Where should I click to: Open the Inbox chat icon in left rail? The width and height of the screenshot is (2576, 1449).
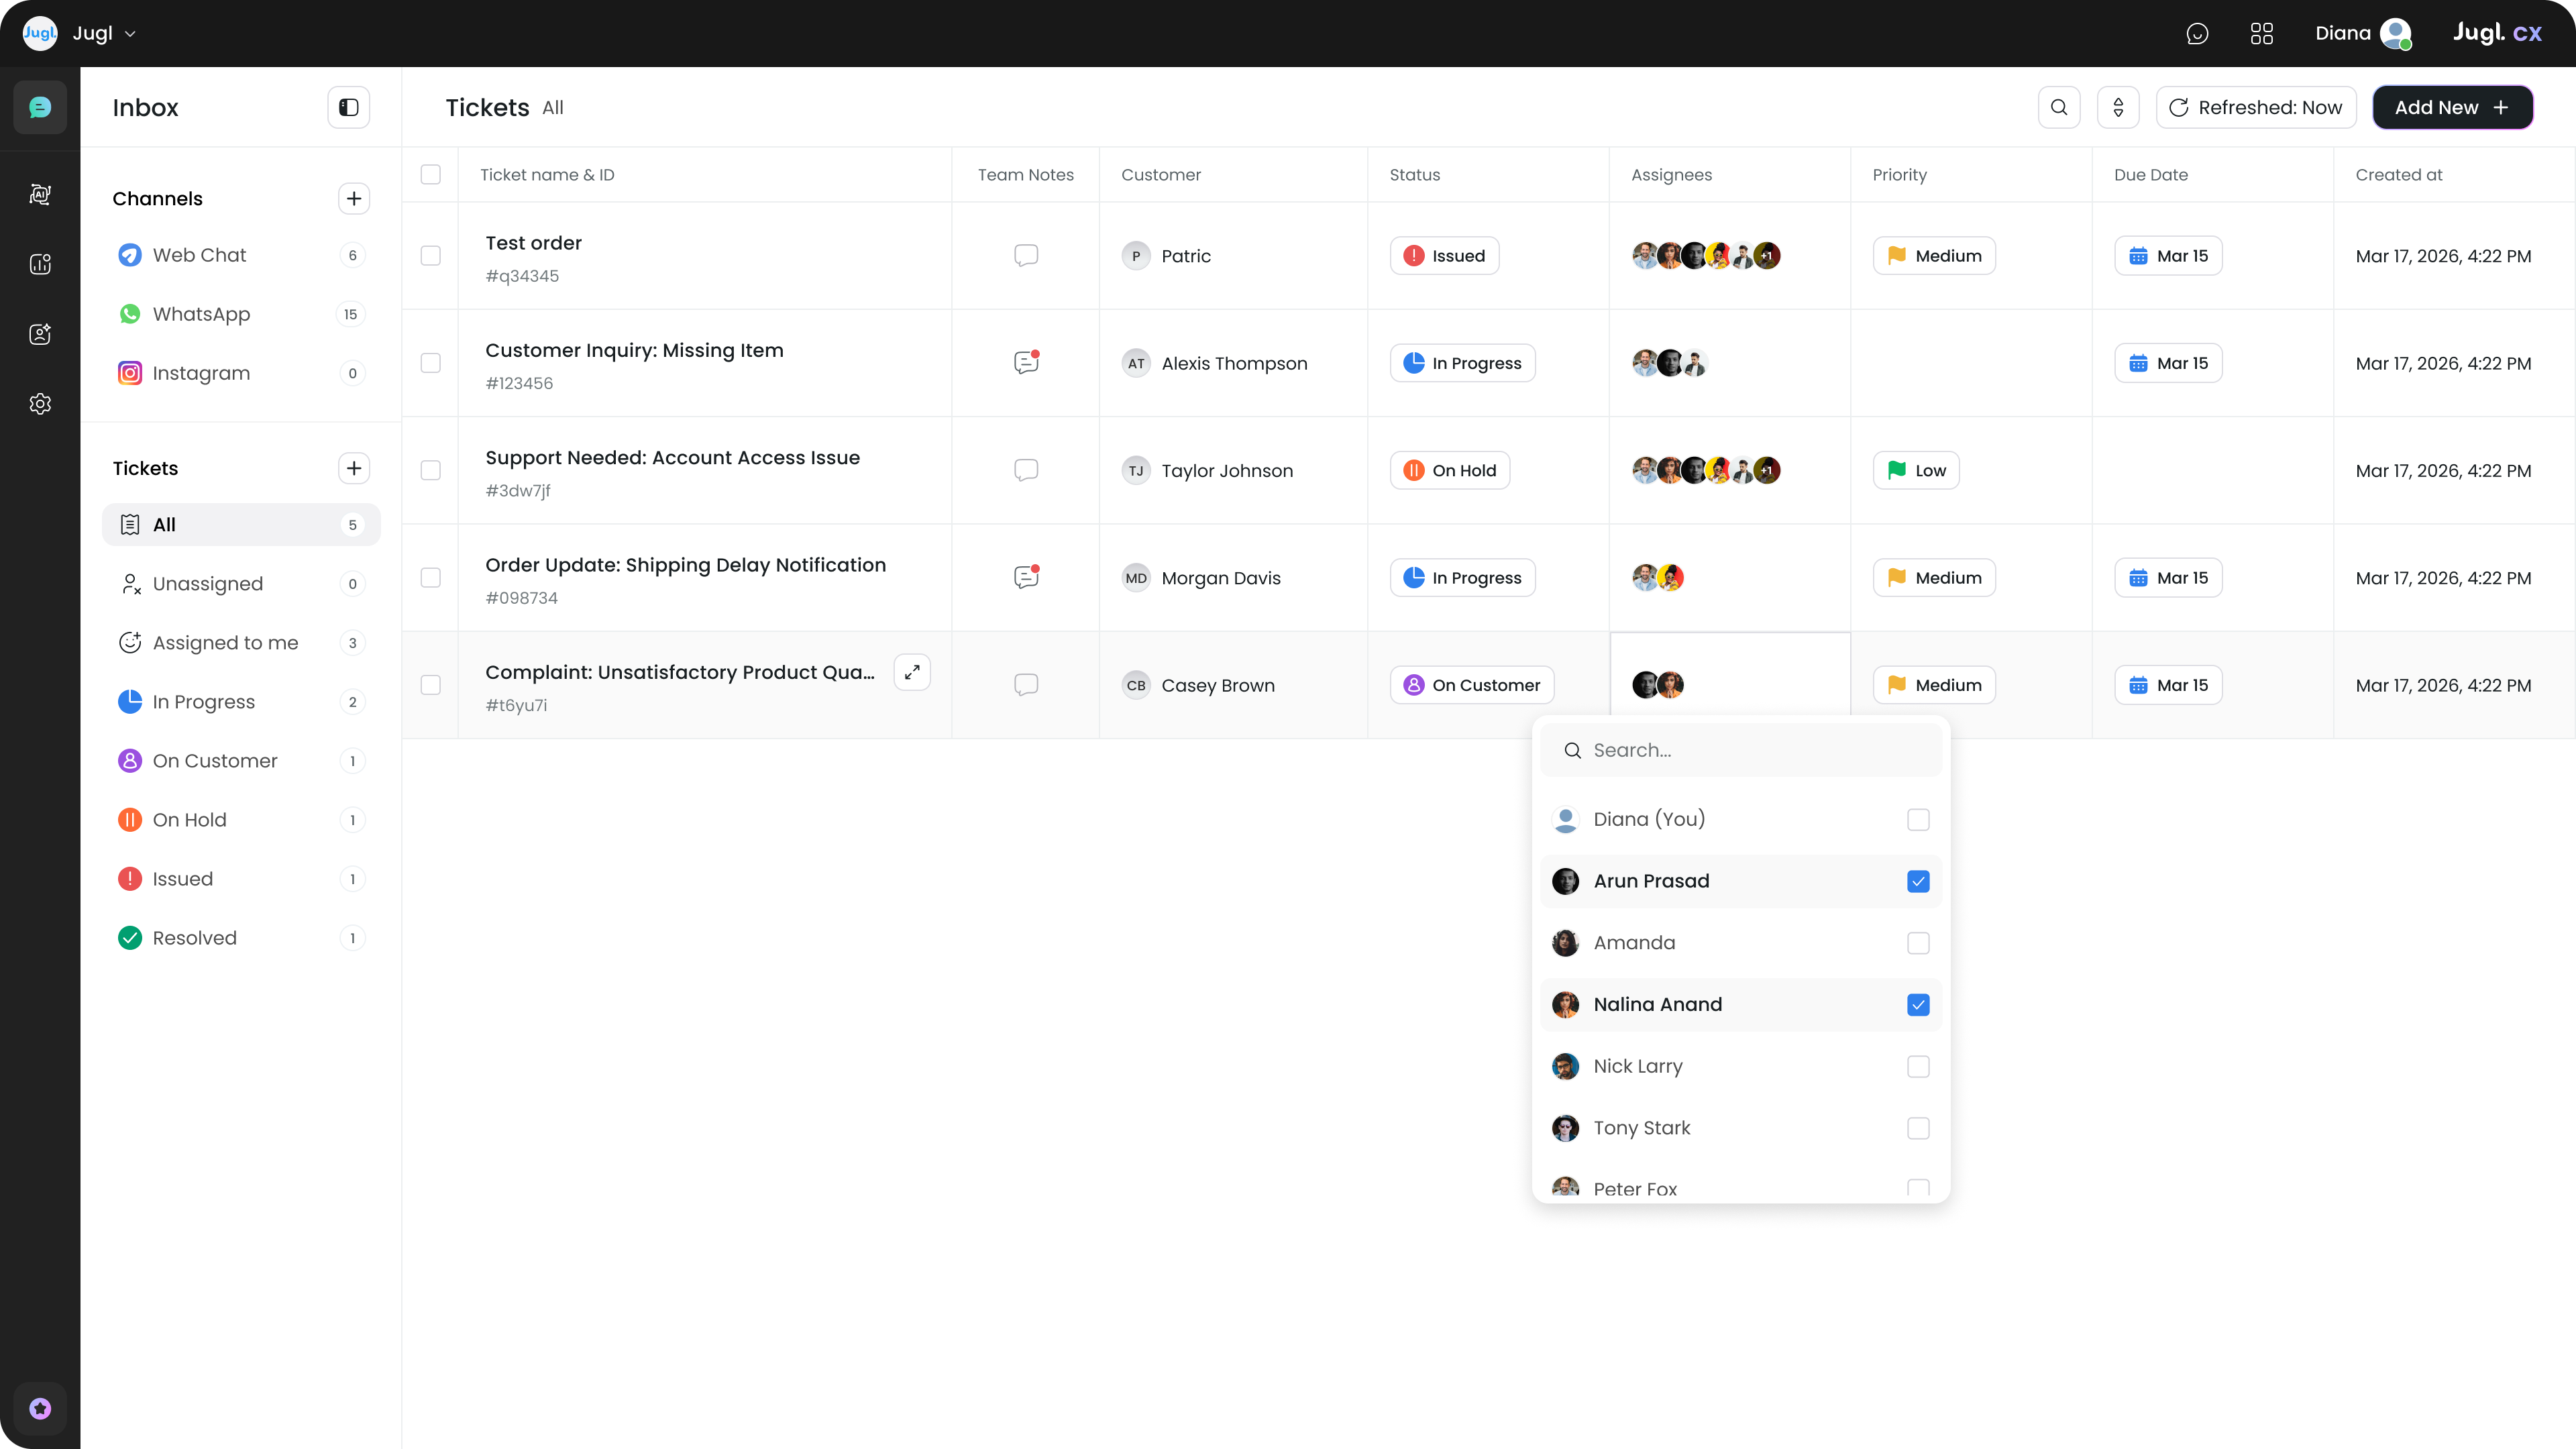[40, 107]
